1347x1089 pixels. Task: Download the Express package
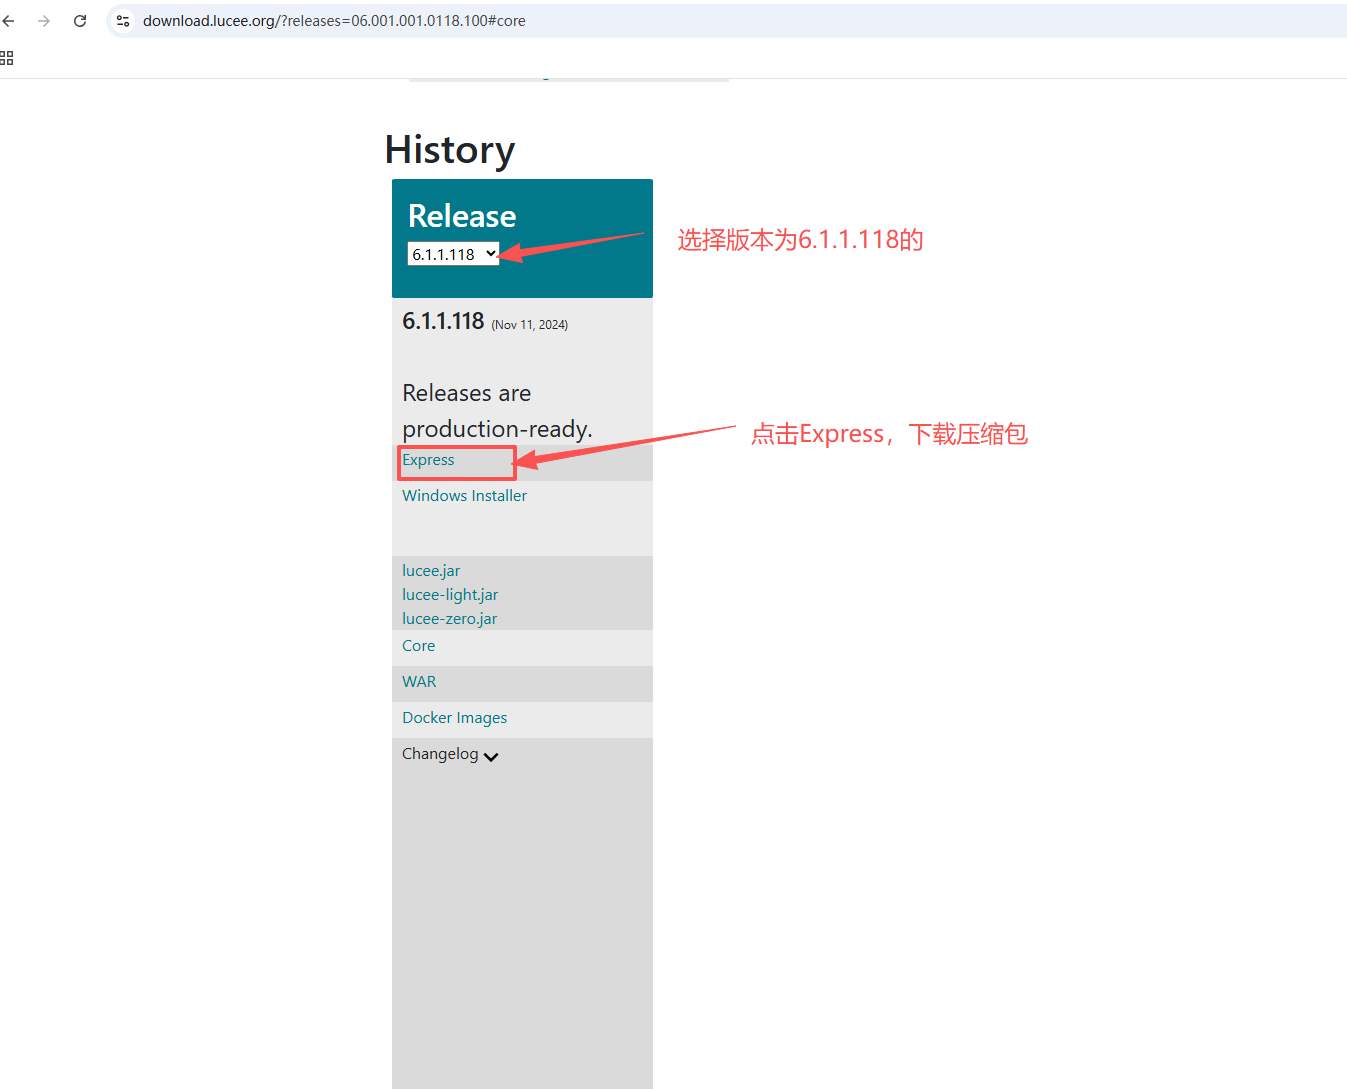428,460
